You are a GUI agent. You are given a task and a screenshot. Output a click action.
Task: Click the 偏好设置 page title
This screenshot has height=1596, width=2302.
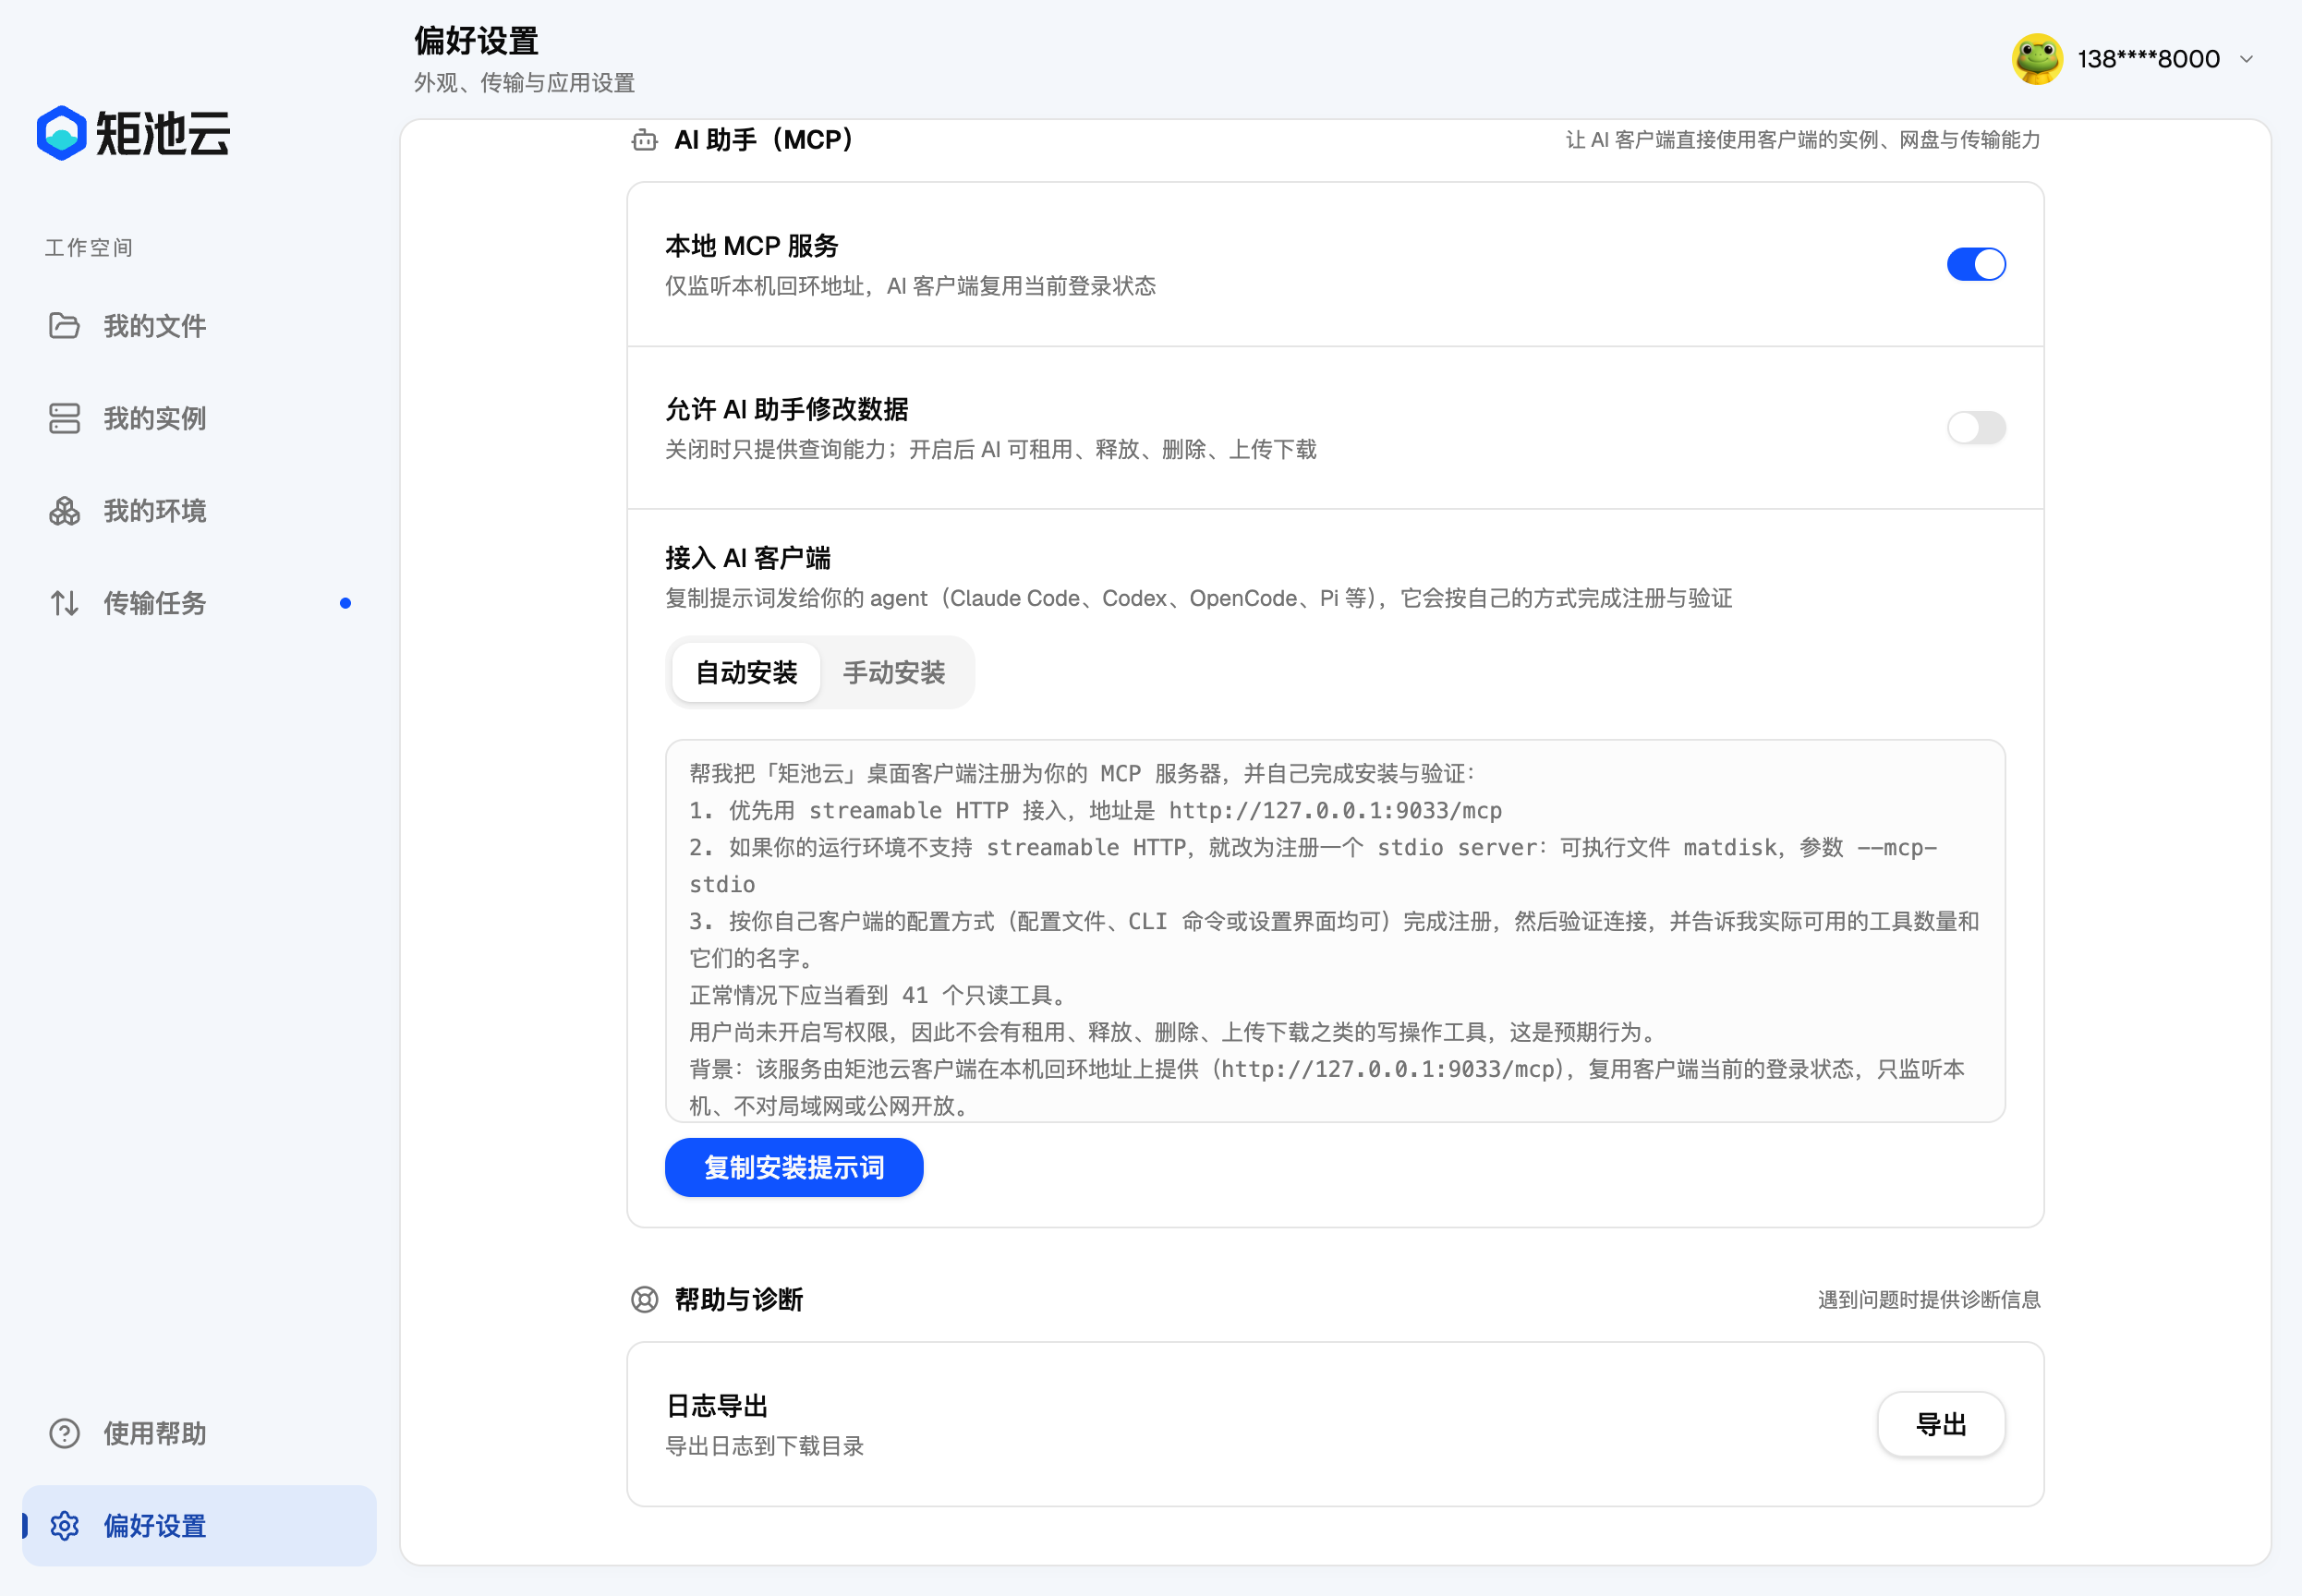point(476,41)
